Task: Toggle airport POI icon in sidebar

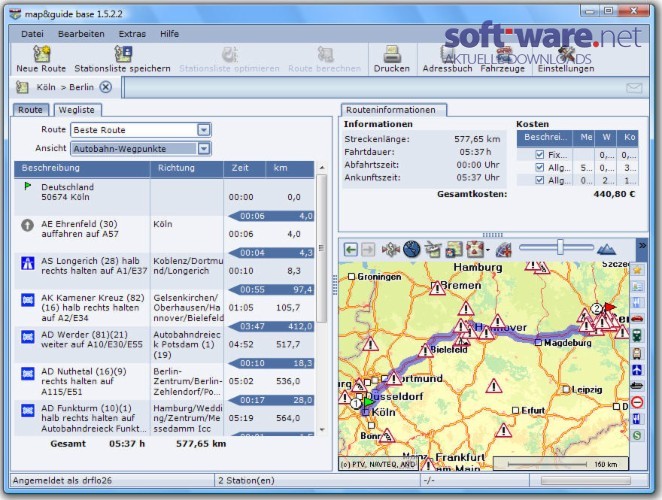Action: point(637,370)
